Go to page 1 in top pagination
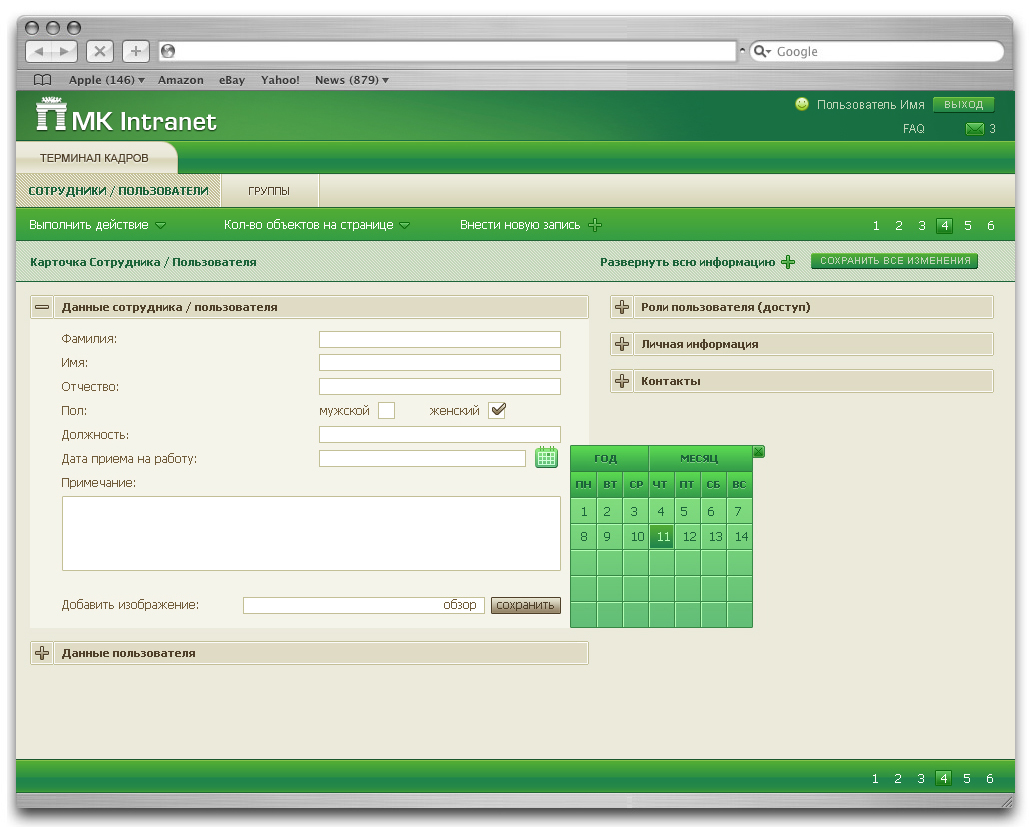Screen dimensions: 1029x827 875,226
